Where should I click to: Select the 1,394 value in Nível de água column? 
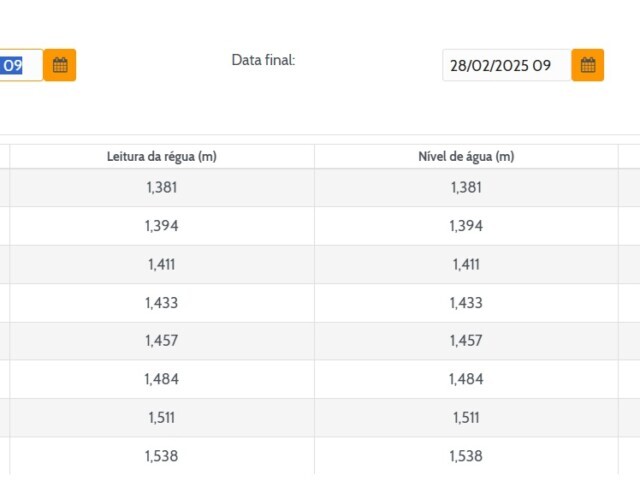pyautogui.click(x=466, y=226)
